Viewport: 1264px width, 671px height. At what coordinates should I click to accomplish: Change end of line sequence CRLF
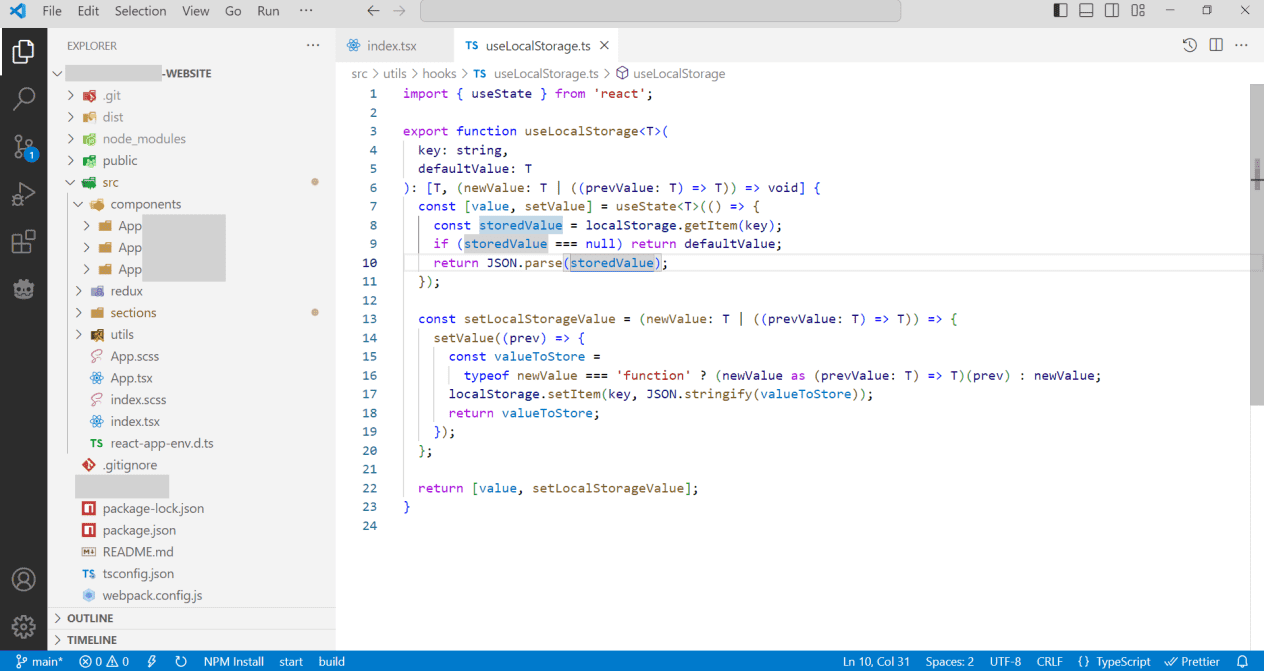pos(1050,661)
